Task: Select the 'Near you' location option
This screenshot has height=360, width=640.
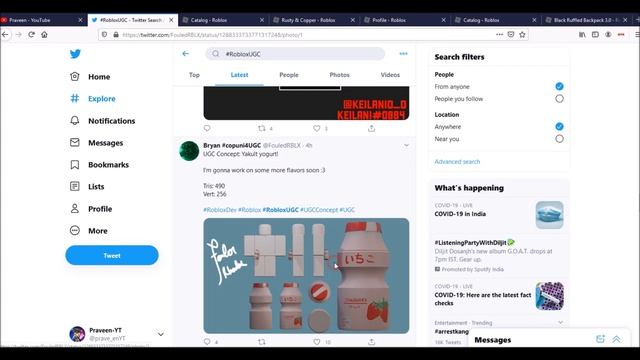Action: 559,139
